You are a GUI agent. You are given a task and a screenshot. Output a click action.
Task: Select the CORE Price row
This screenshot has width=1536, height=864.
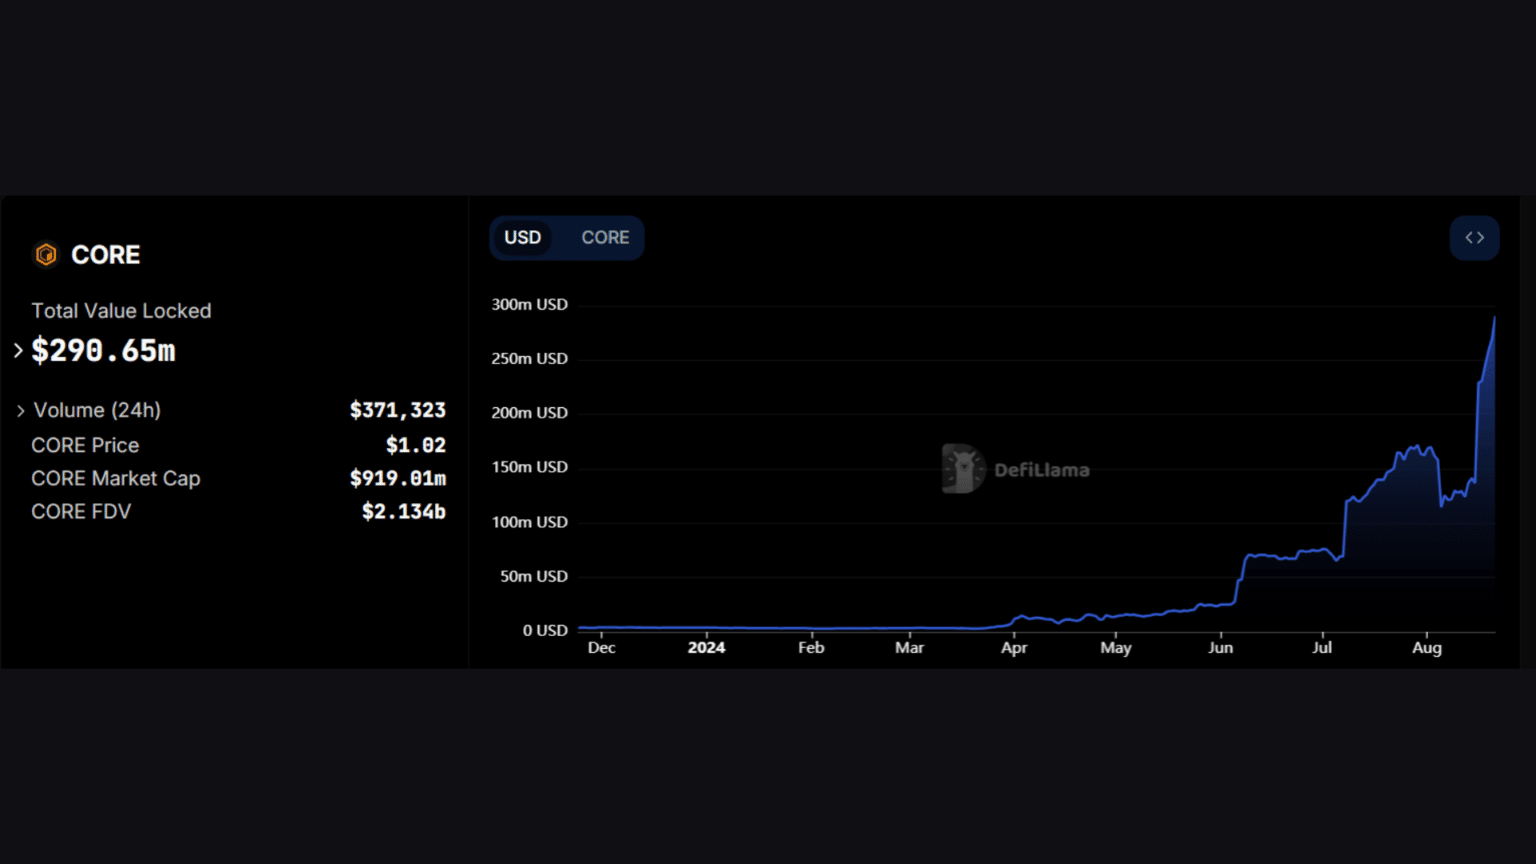tap(85, 445)
